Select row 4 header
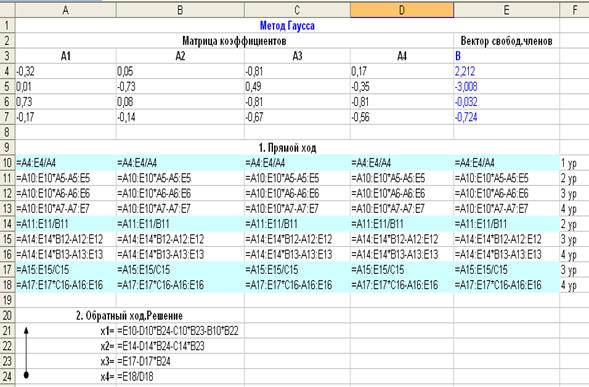The width and height of the screenshot is (589, 387). tap(8, 71)
